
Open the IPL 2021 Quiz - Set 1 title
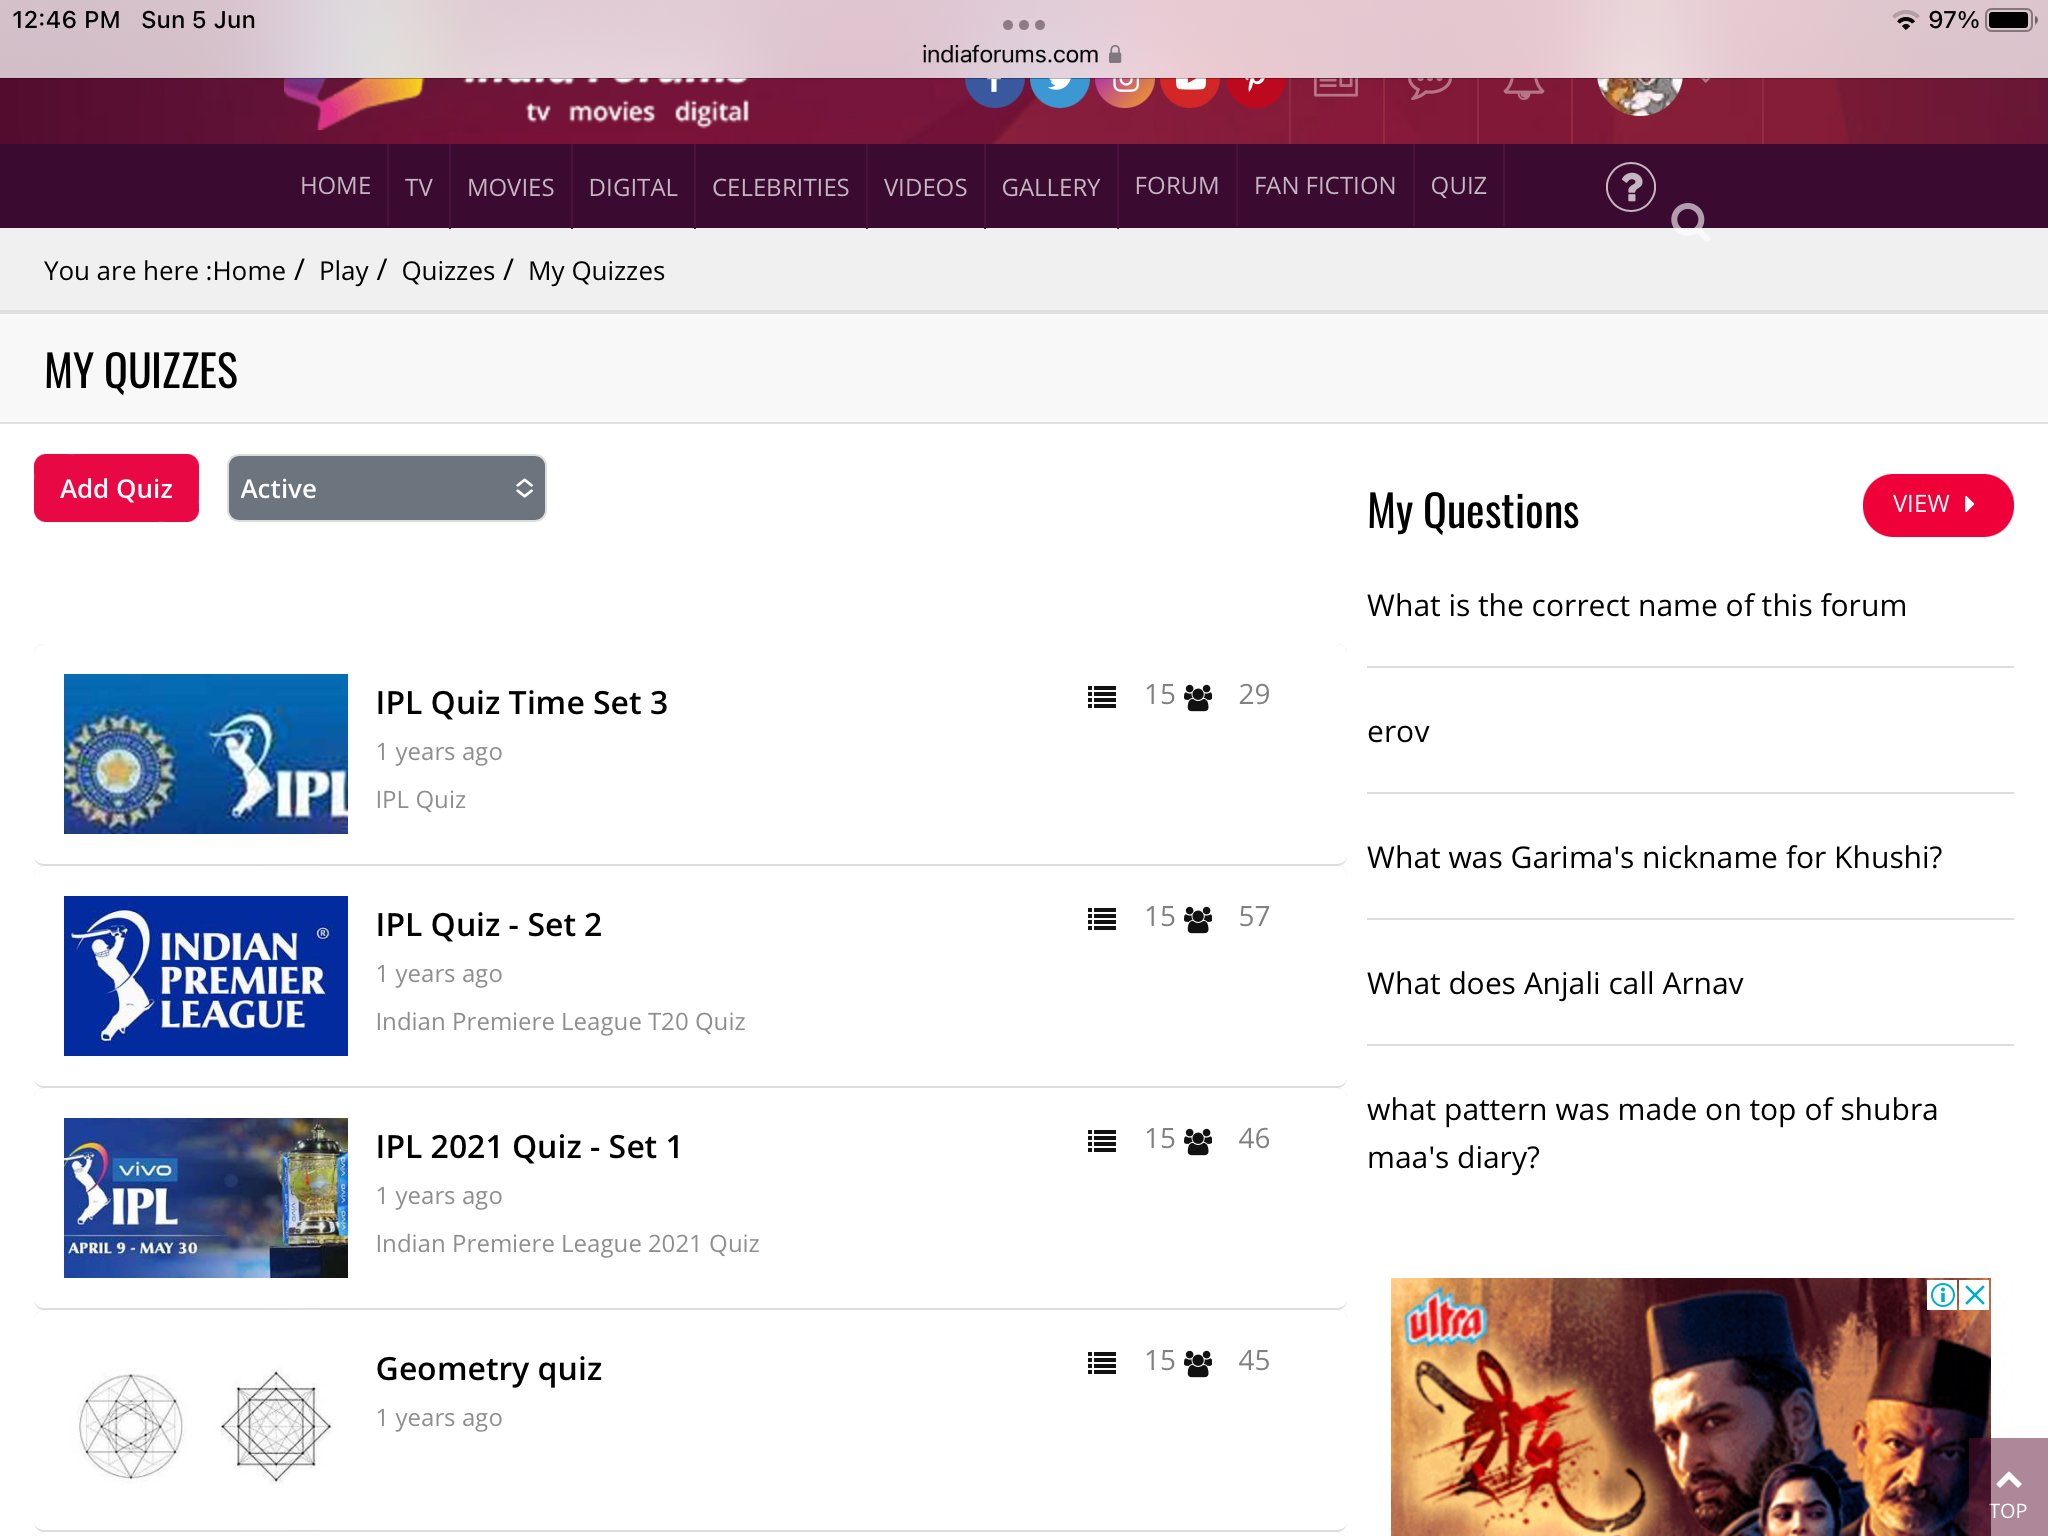[529, 1146]
